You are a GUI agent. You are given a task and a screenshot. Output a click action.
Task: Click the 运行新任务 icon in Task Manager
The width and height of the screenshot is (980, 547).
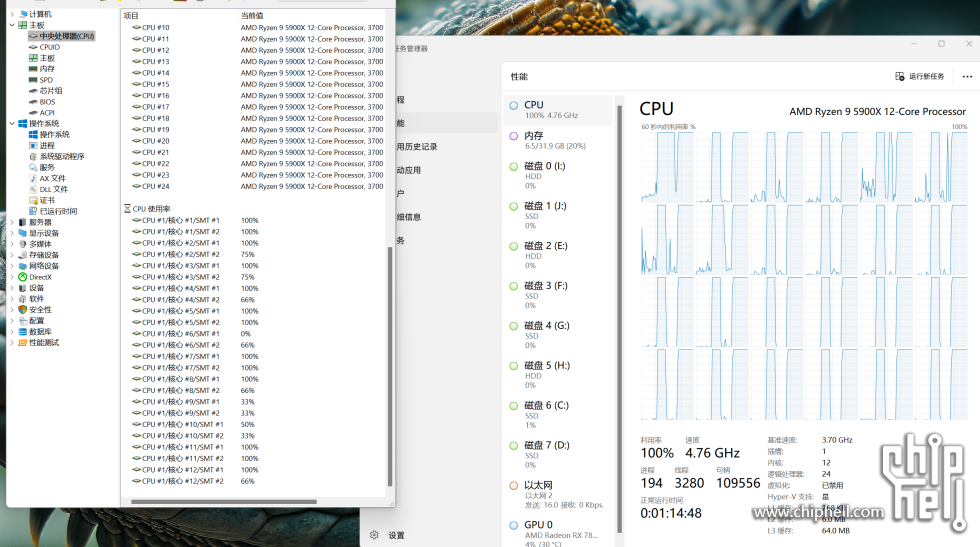[x=899, y=76]
